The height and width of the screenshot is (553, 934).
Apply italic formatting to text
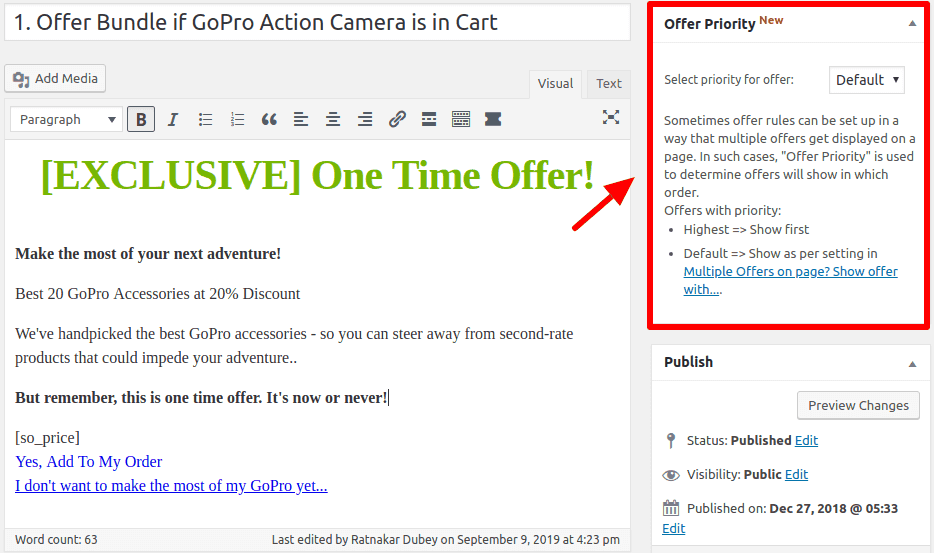point(173,119)
